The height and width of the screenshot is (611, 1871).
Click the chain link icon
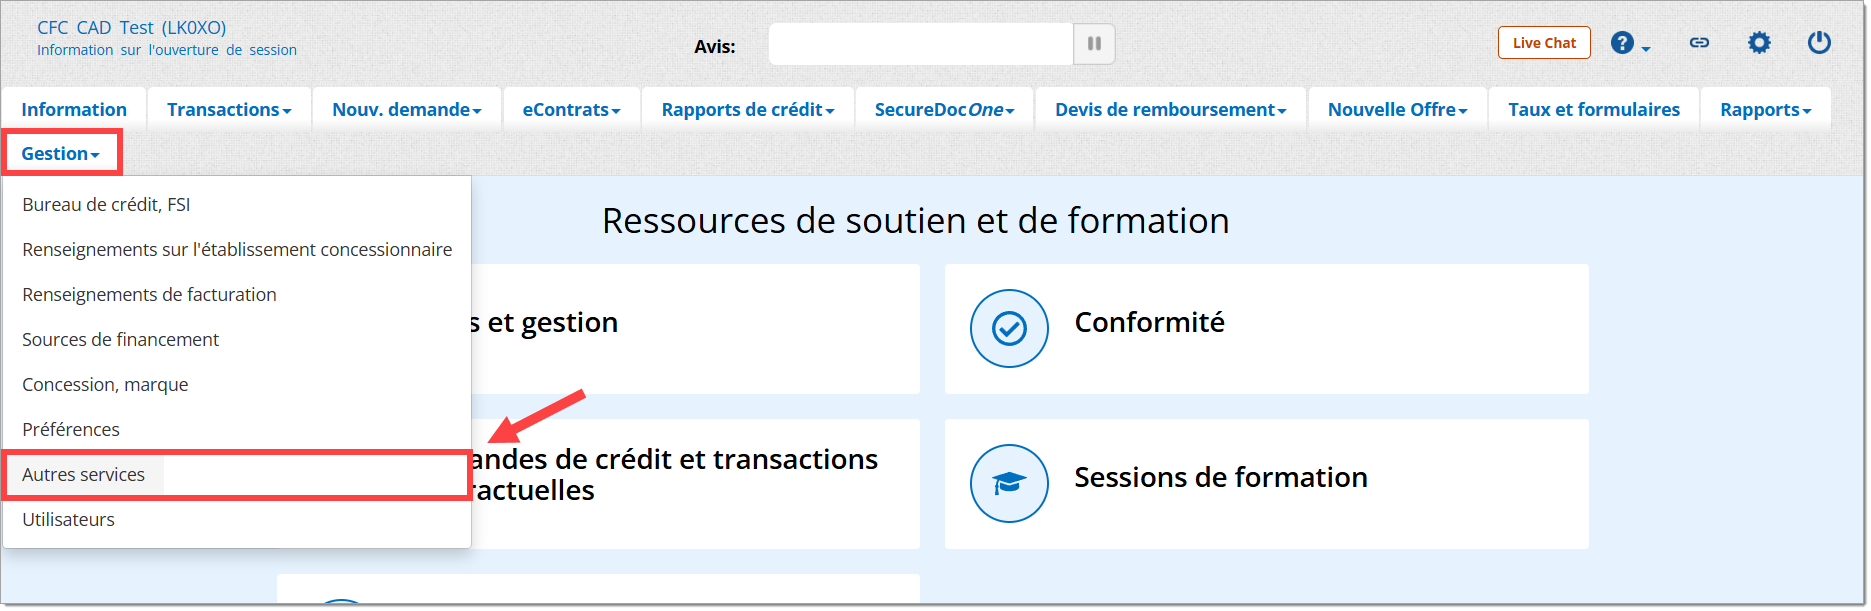click(x=1699, y=43)
